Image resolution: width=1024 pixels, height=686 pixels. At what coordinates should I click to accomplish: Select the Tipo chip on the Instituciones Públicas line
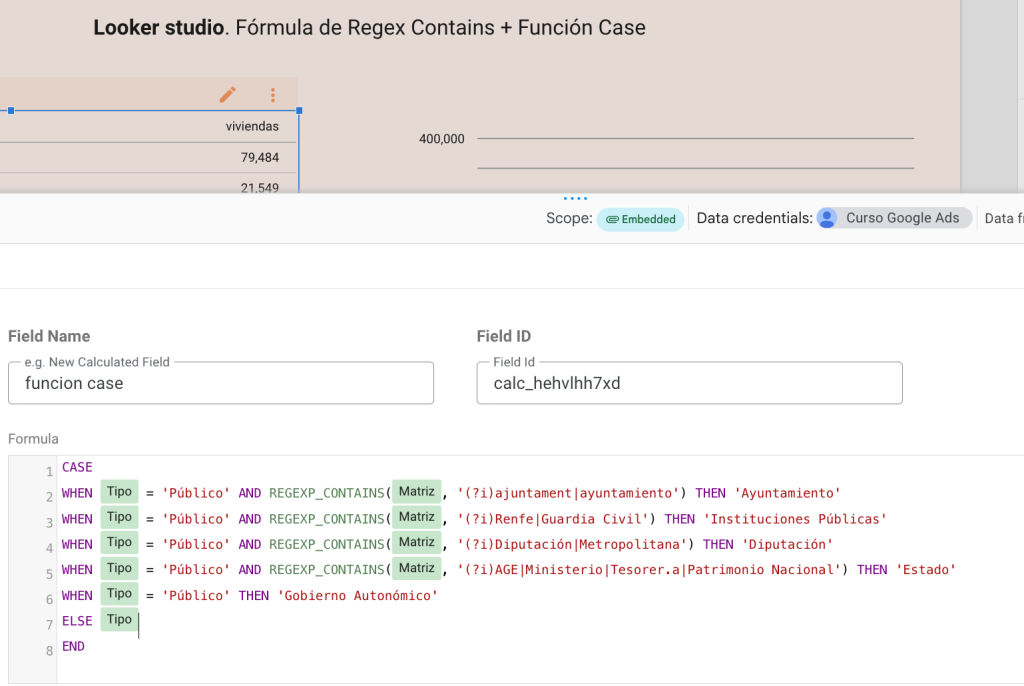(x=120, y=517)
